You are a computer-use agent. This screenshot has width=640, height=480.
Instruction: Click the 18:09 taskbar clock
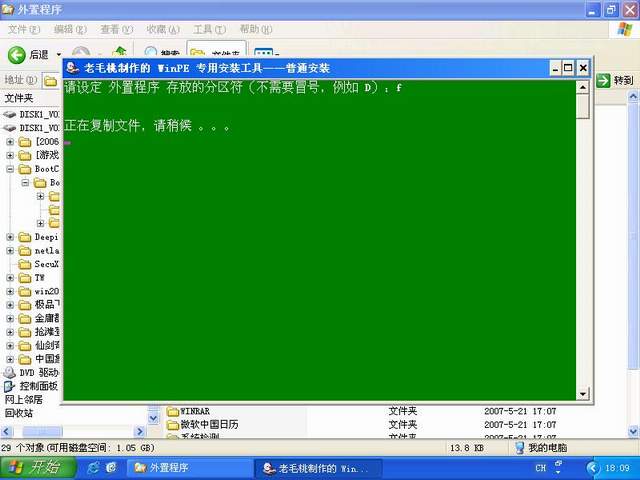point(617,468)
